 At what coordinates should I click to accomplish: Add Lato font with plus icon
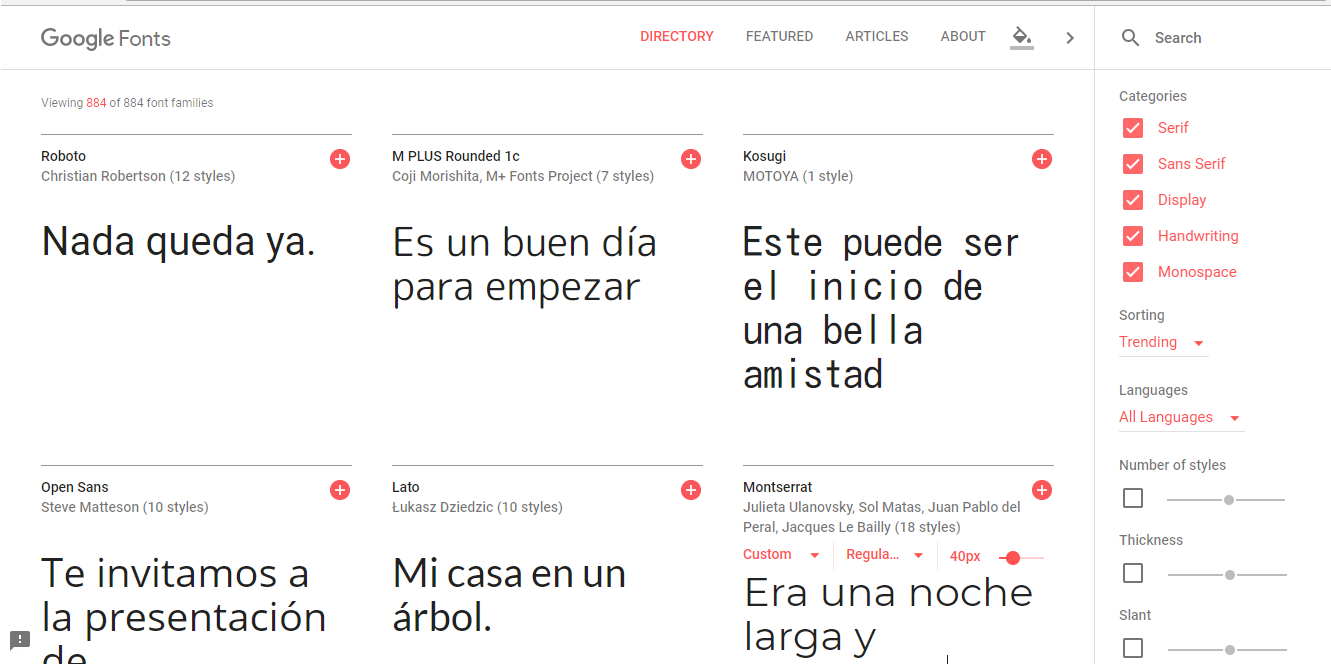[691, 490]
